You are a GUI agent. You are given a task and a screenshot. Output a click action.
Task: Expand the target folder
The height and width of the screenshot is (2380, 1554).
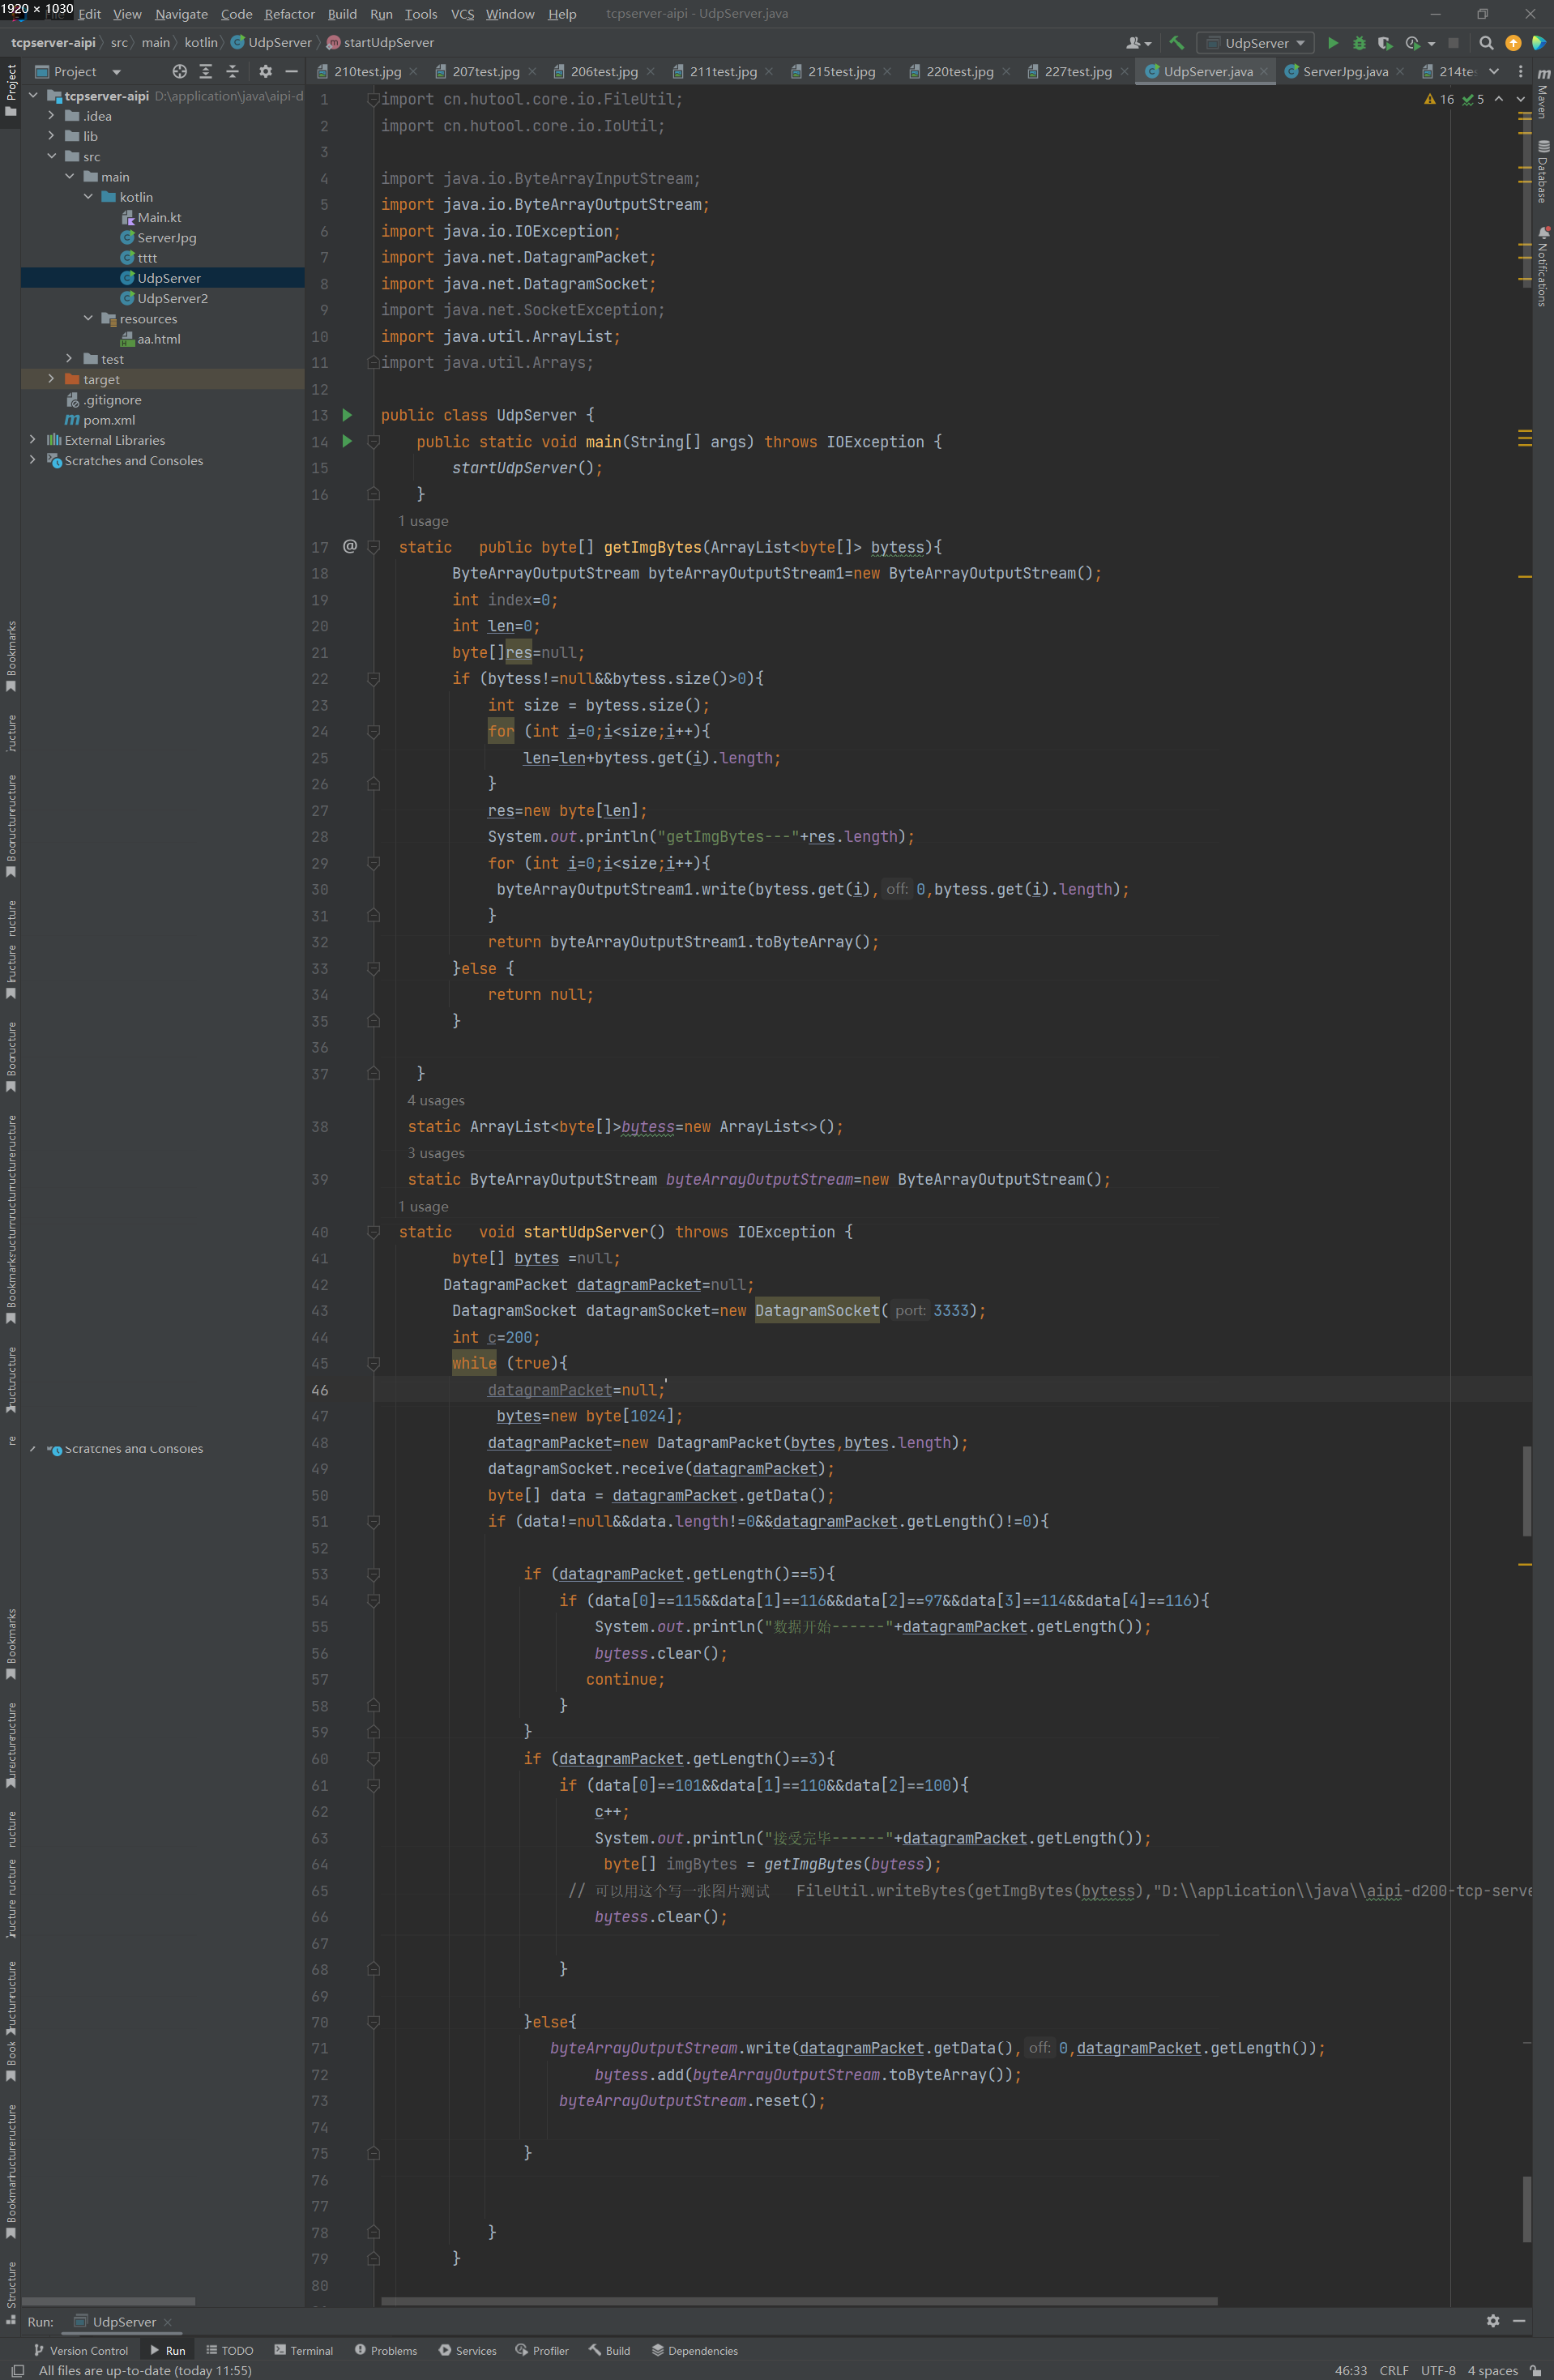point(51,379)
